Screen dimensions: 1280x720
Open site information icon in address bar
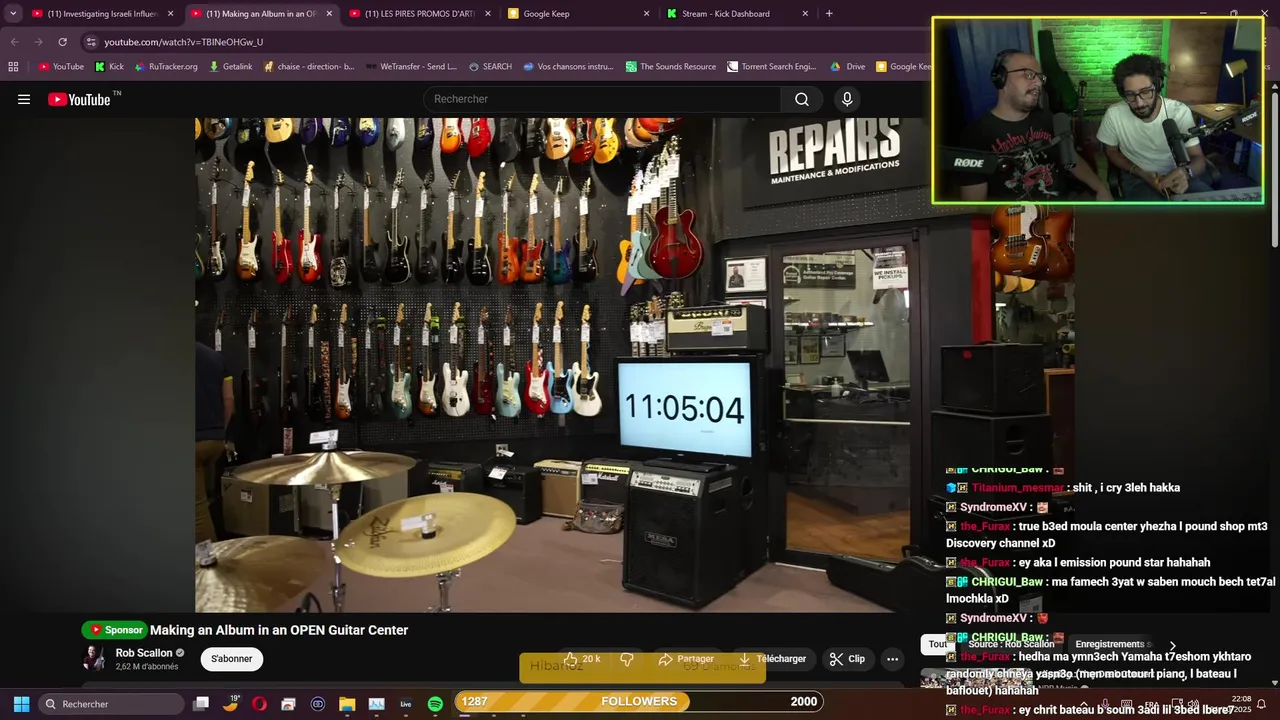click(x=91, y=42)
